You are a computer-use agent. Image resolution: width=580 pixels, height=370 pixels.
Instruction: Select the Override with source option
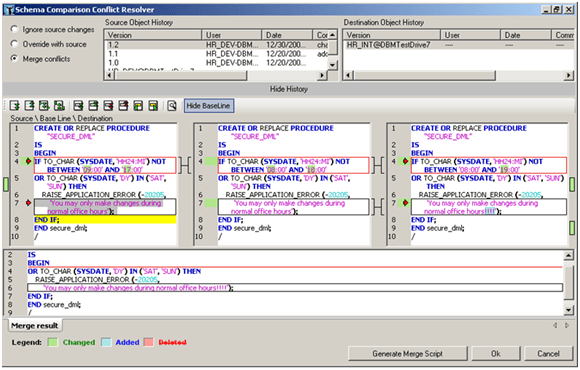point(14,44)
